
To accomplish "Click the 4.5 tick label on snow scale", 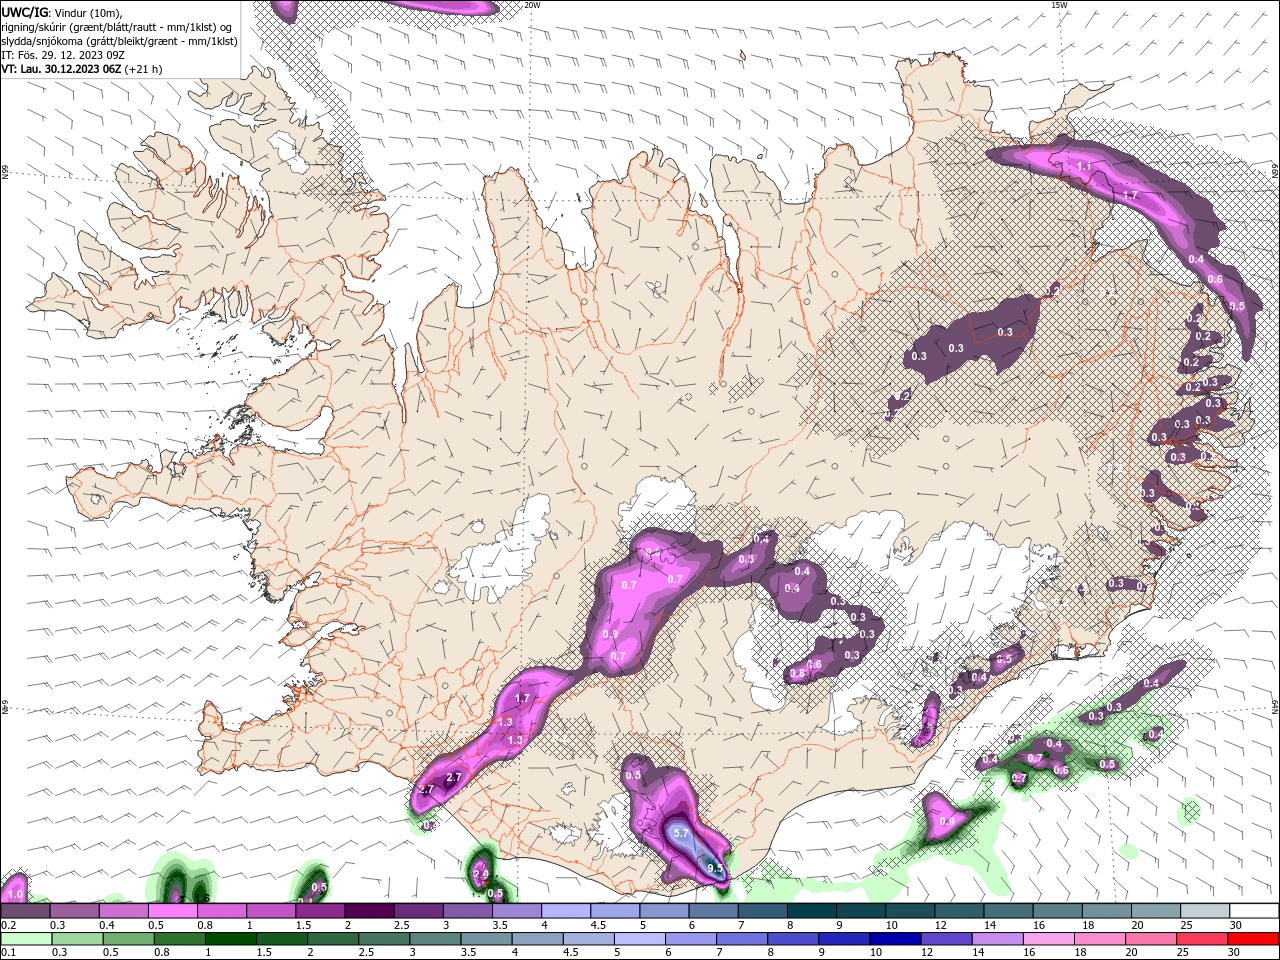I will [598, 925].
